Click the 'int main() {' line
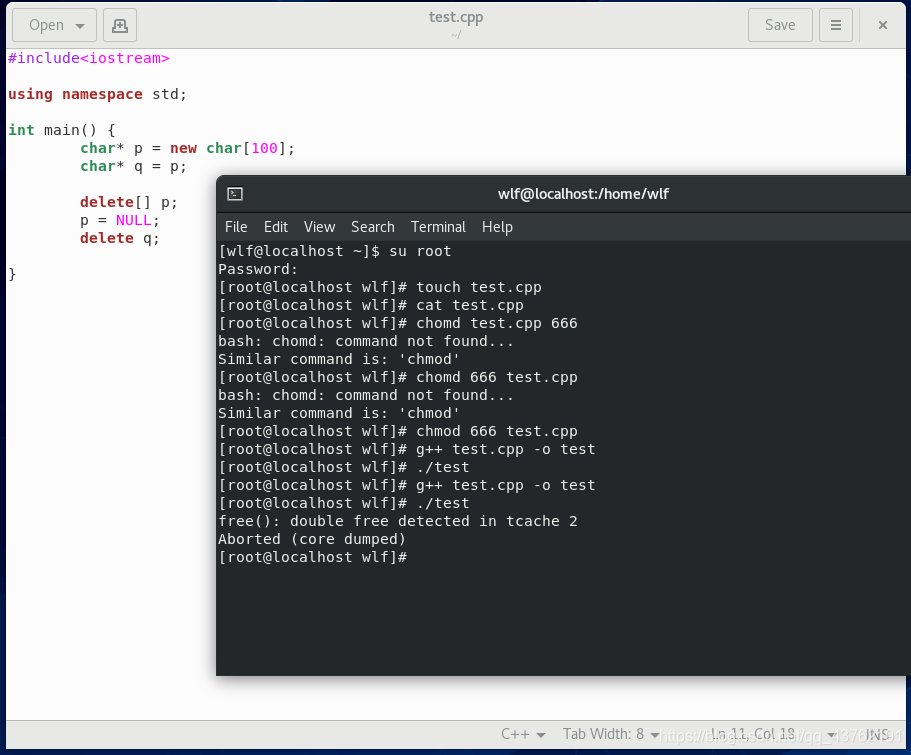 (x=62, y=130)
